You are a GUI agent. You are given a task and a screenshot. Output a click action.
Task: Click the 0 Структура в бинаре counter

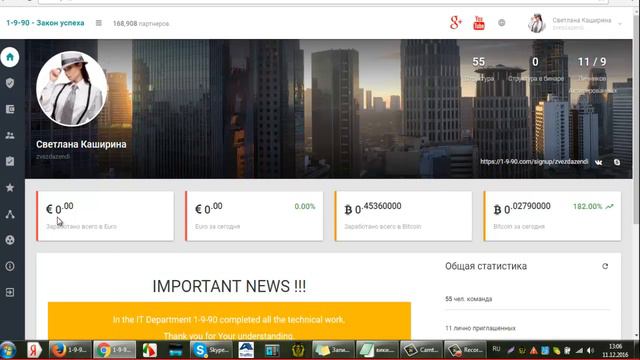[536, 69]
